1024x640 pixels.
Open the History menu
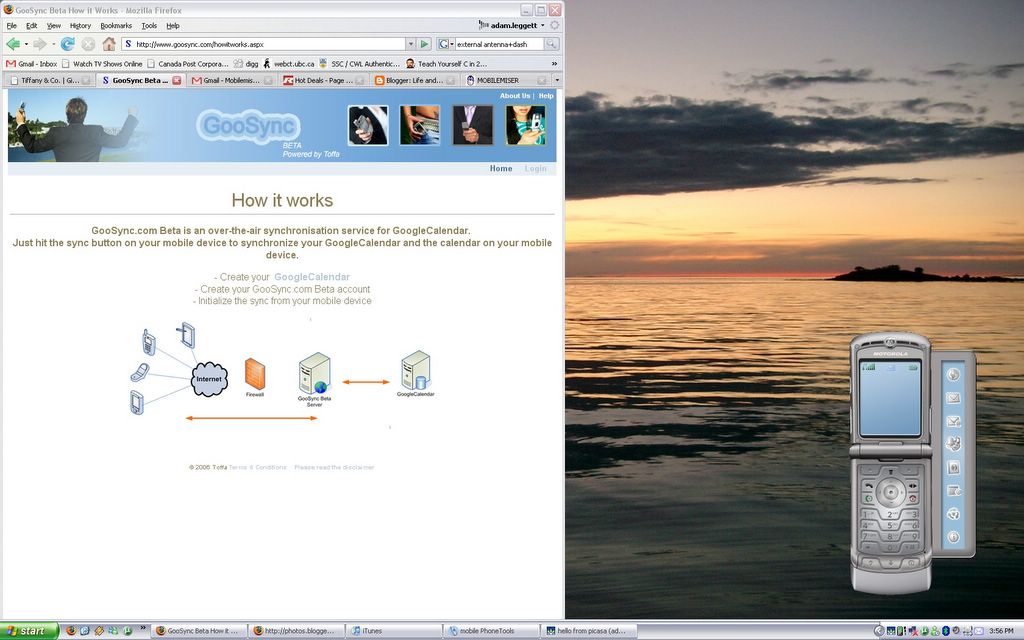coord(80,25)
